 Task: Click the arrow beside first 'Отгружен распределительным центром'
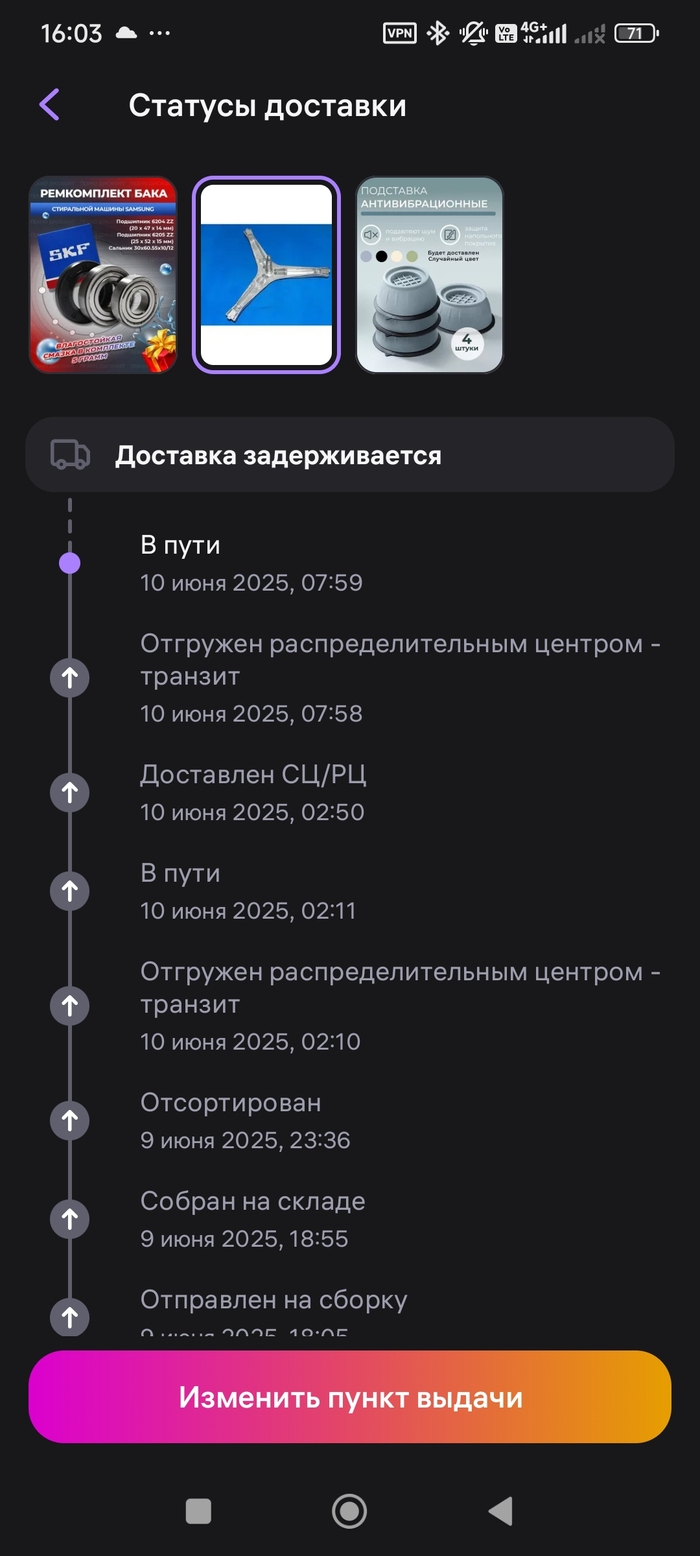pyautogui.click(x=69, y=677)
